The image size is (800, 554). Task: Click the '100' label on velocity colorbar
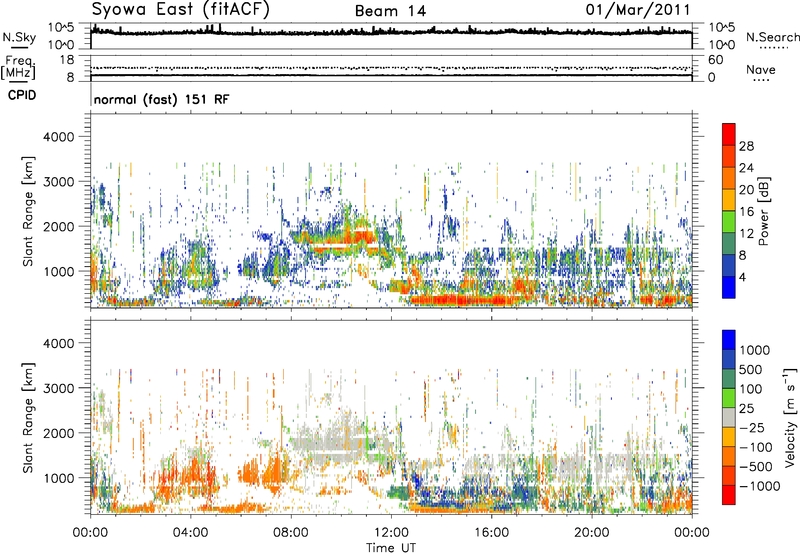click(751, 389)
